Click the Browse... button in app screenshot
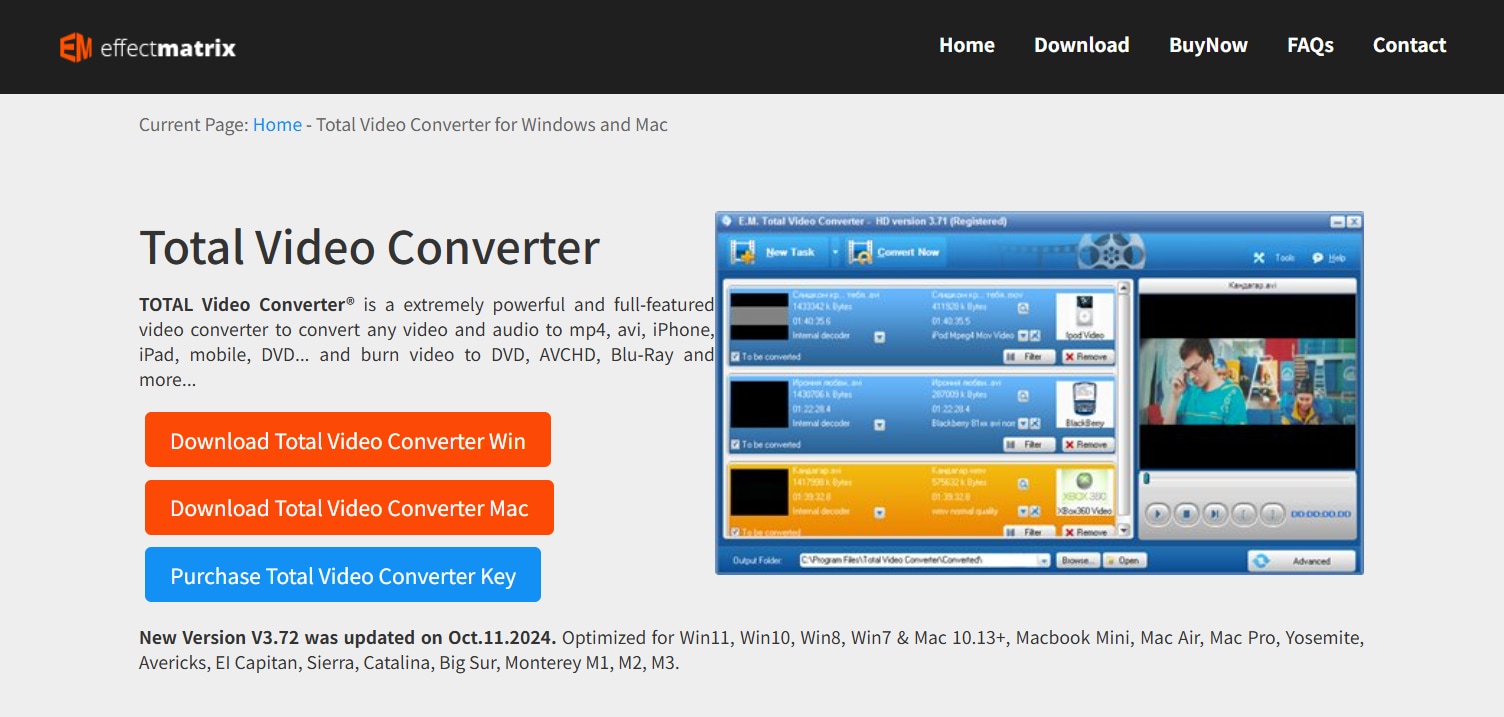 click(1078, 561)
